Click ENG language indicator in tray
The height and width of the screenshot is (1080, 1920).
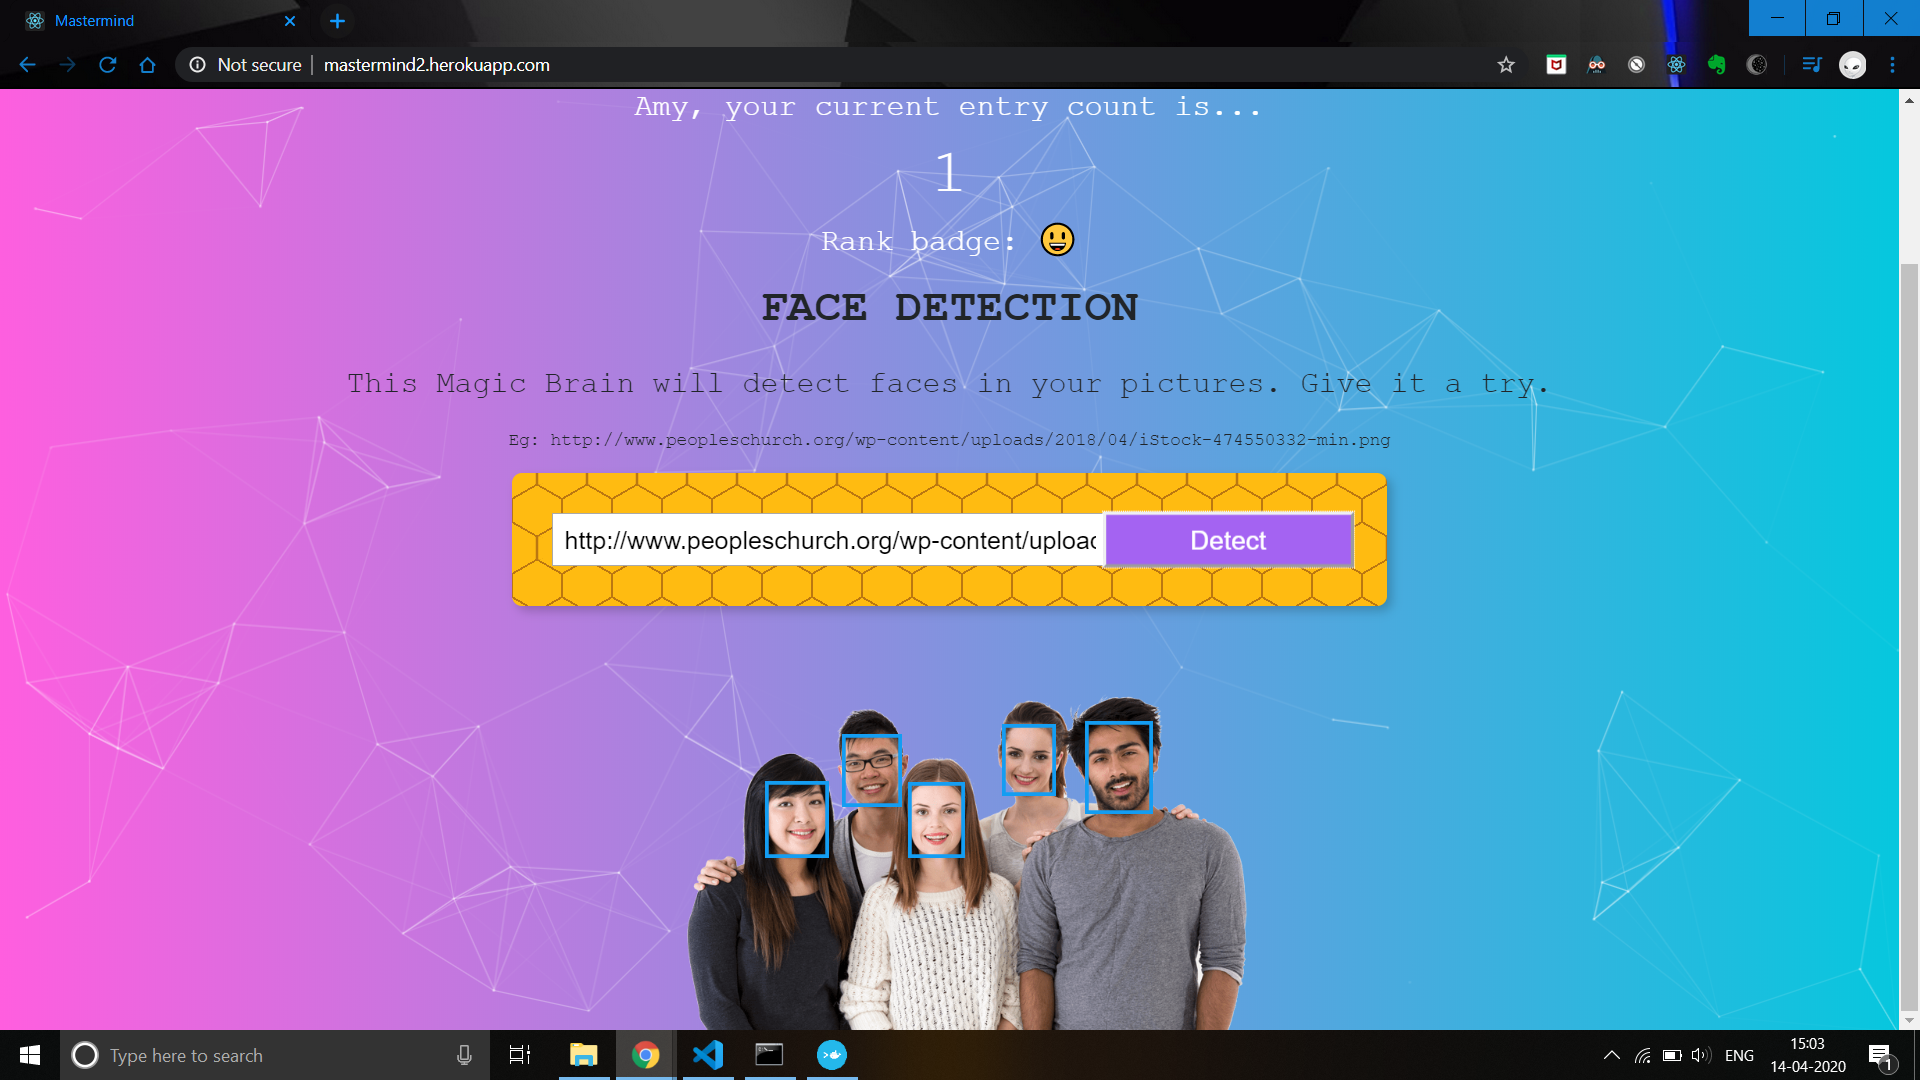tap(1739, 1055)
